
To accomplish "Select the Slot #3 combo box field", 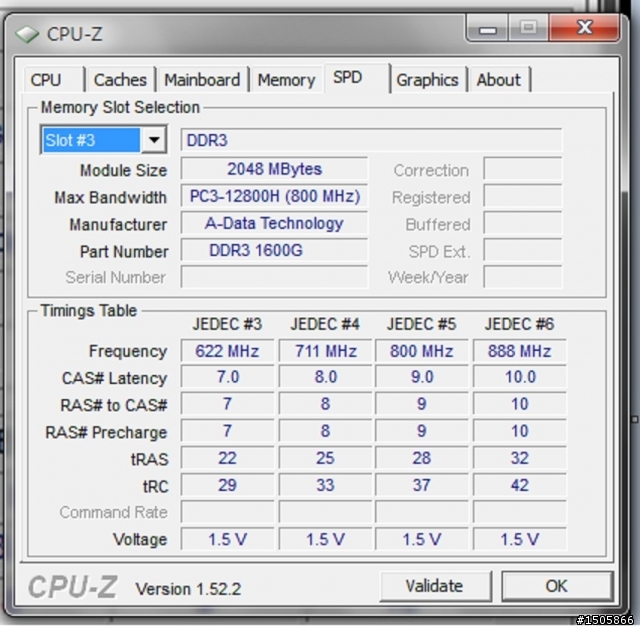I will [x=104, y=140].
